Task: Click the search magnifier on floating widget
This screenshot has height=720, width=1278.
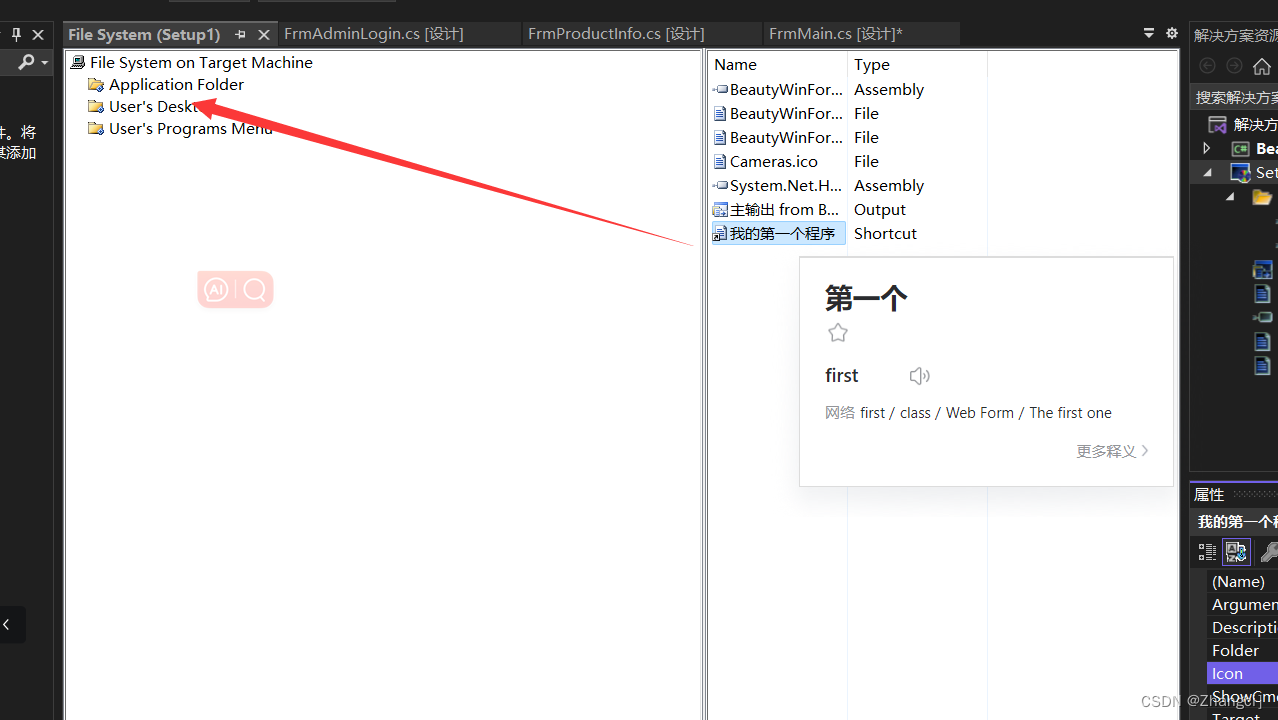Action: (x=255, y=290)
